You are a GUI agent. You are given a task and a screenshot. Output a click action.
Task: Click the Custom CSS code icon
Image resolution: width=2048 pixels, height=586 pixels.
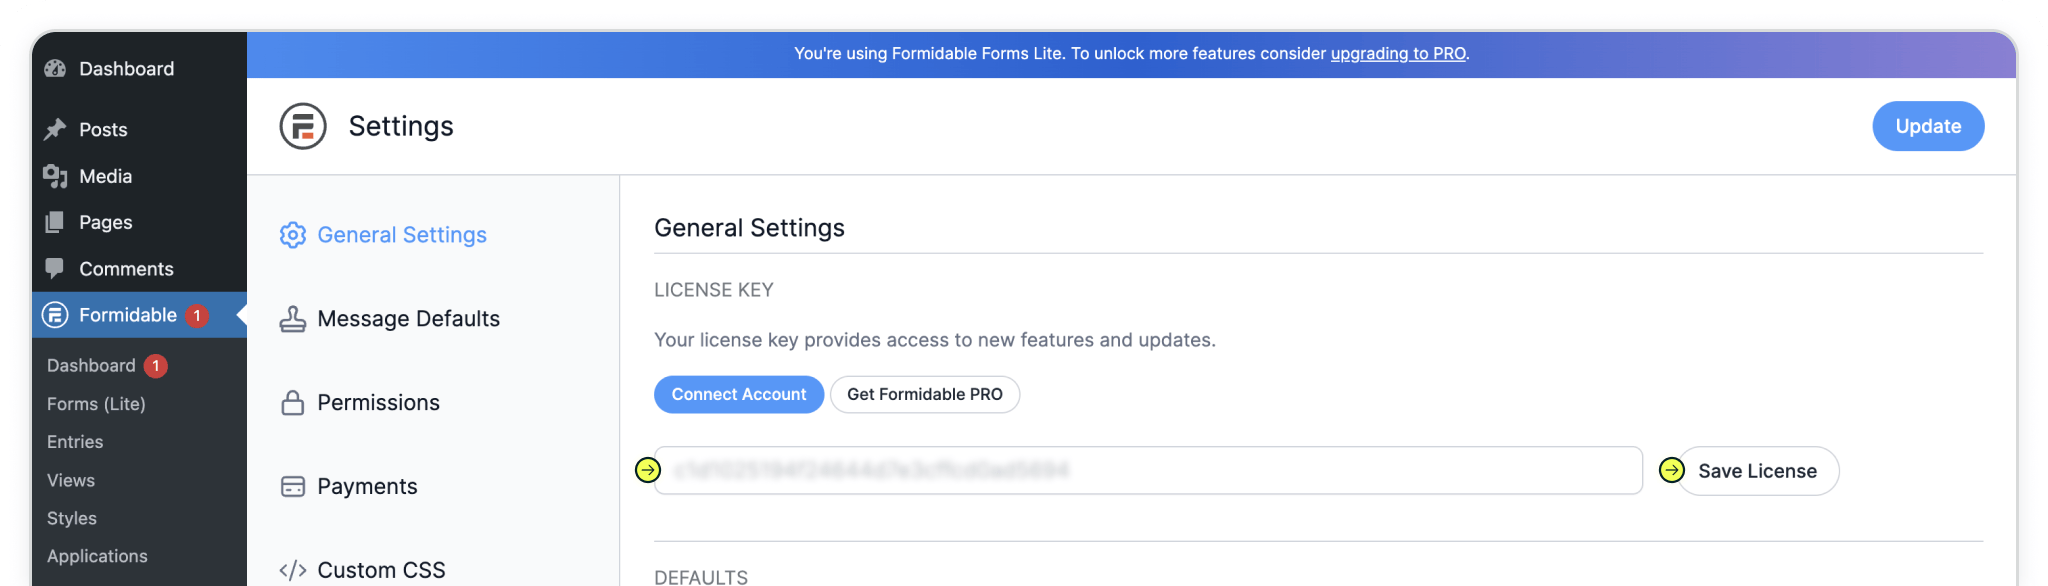[x=292, y=570]
